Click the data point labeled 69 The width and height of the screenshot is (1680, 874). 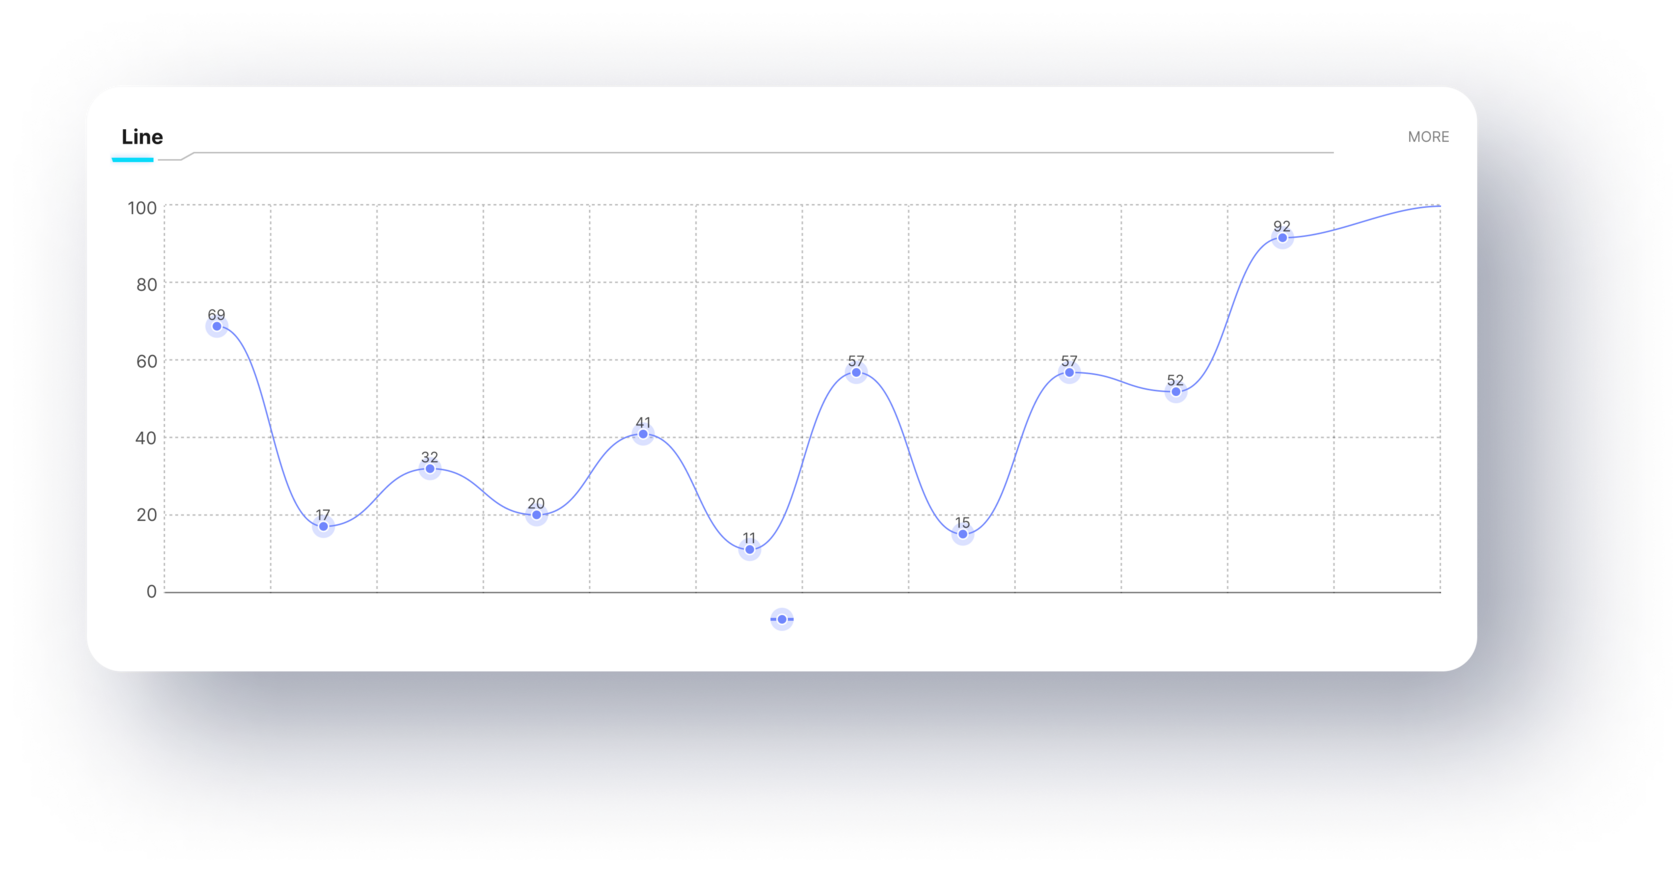pos(217,327)
